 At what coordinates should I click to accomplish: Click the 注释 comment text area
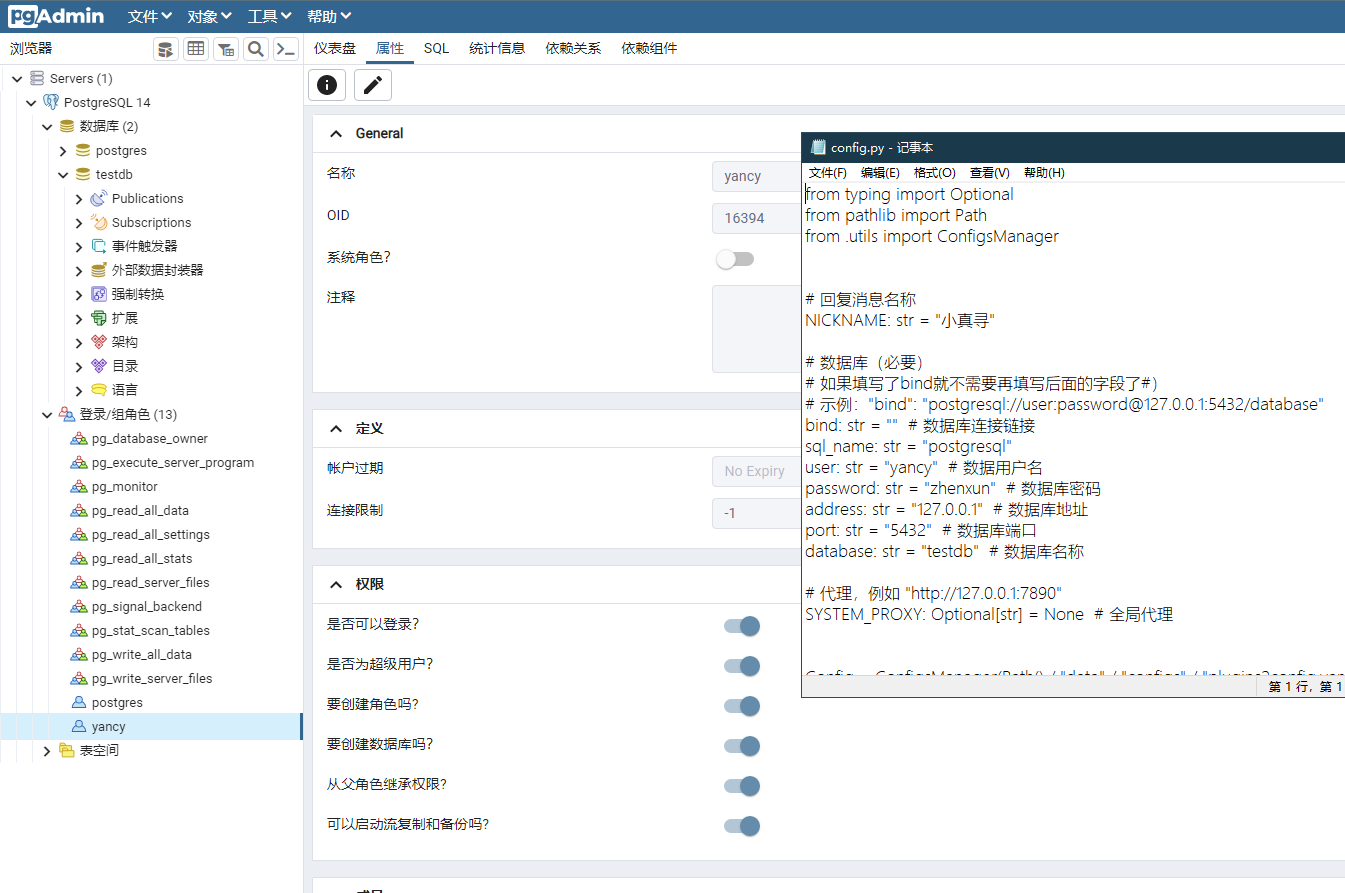pos(757,329)
